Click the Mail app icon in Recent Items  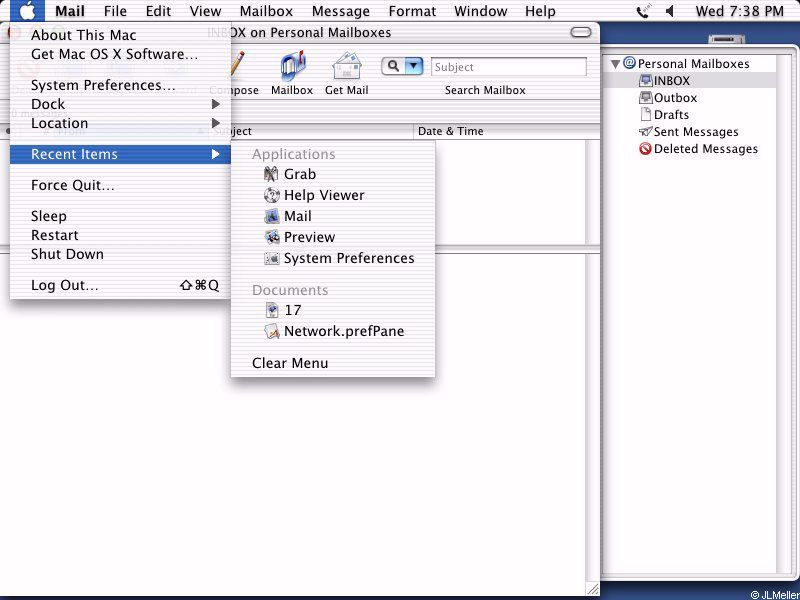271,216
